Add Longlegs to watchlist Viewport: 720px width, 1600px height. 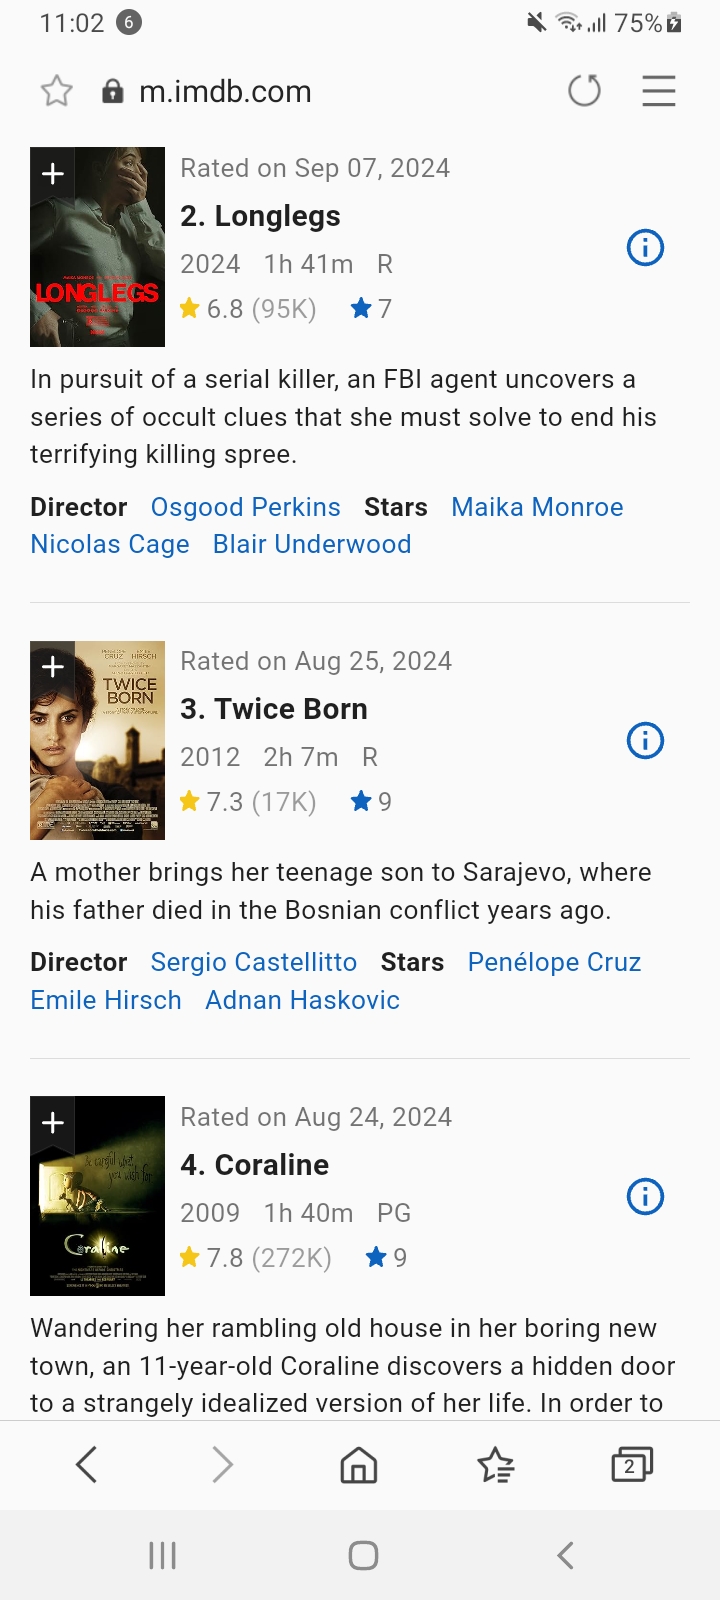[53, 174]
